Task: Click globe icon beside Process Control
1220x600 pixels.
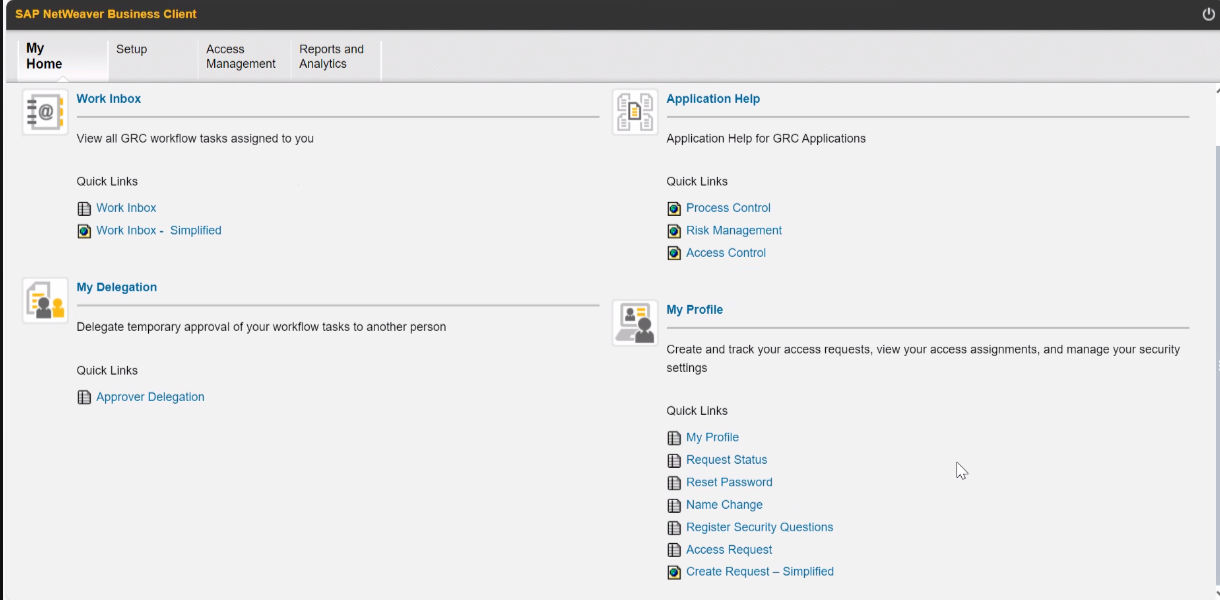Action: click(674, 209)
